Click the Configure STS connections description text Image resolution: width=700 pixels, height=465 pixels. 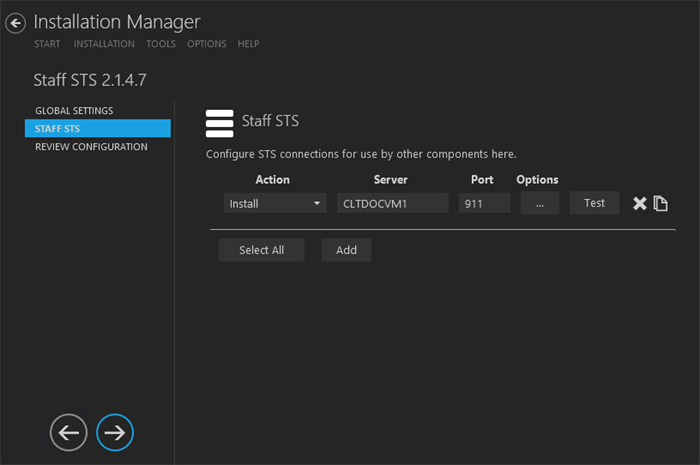click(361, 154)
